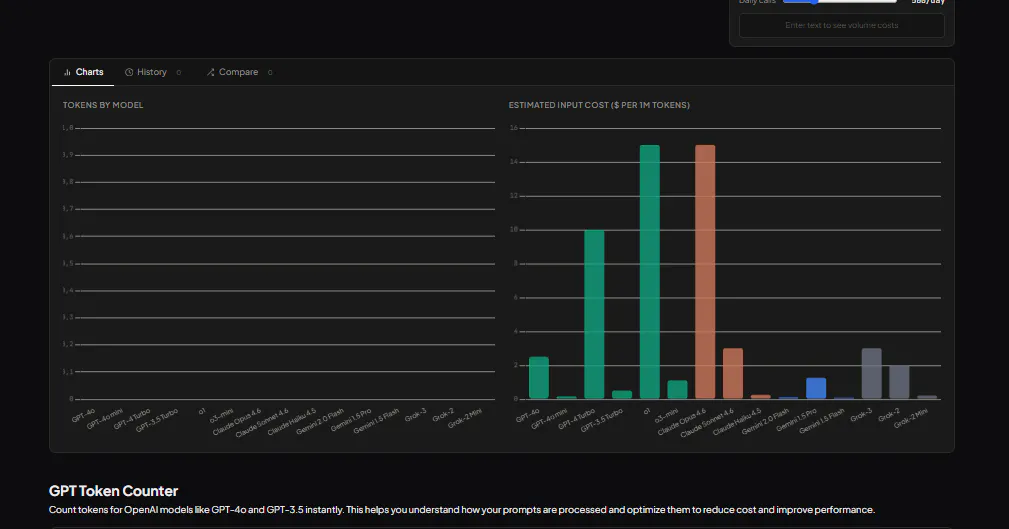Focus the 'Enter text to see volume costs' box

(842, 26)
